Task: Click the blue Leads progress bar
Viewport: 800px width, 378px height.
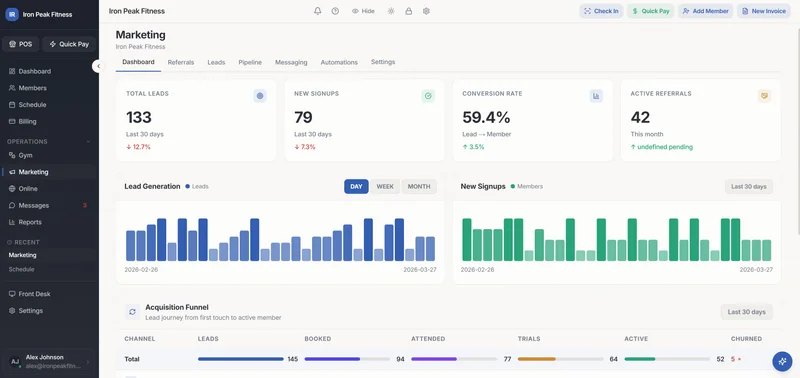Action: pos(240,359)
